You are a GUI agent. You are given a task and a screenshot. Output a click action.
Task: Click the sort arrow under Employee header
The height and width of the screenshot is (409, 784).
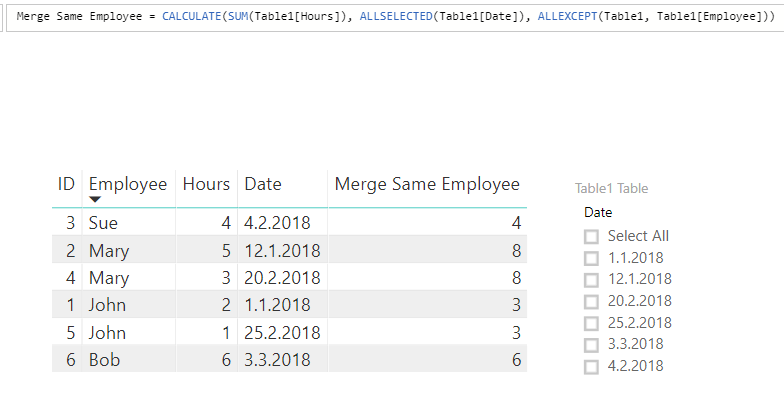pos(95,200)
